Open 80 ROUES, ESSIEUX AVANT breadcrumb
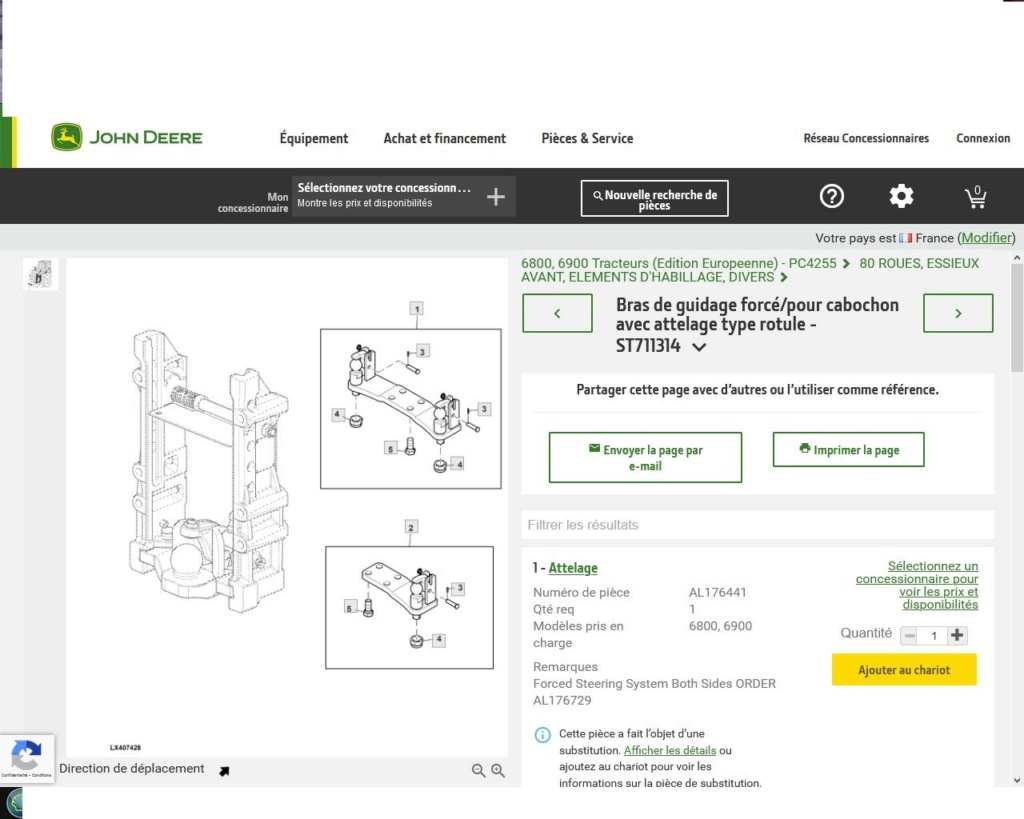The width and height of the screenshot is (1024, 819). coord(750,270)
